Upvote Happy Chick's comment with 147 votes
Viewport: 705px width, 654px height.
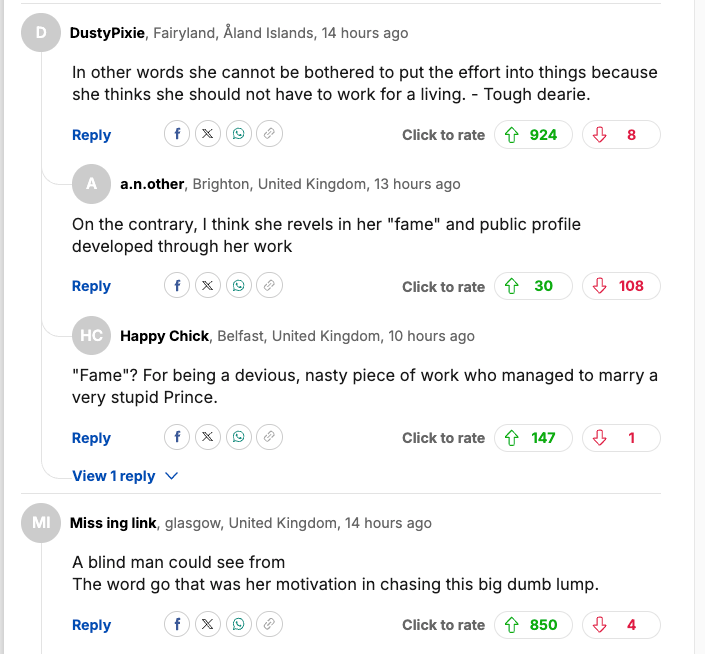pos(533,438)
